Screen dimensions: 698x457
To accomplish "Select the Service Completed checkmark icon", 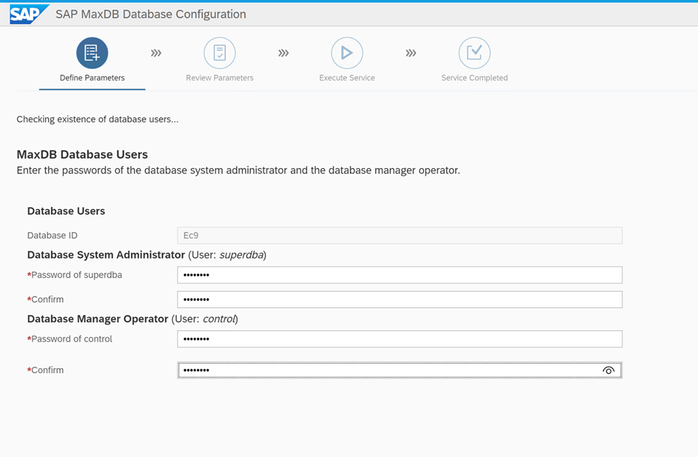I will tap(475, 53).
